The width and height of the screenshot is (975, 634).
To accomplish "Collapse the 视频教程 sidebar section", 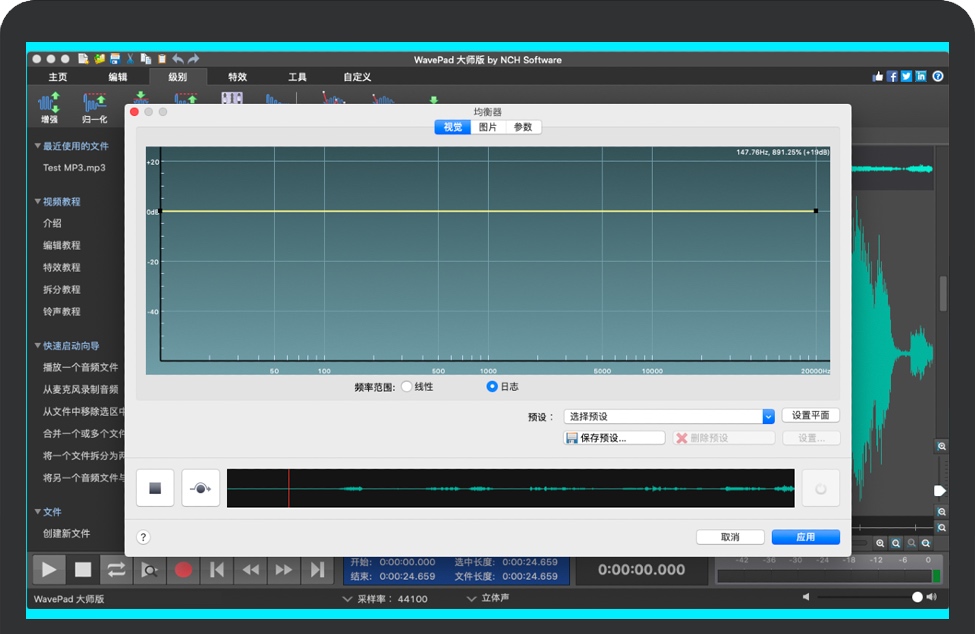I will point(38,202).
